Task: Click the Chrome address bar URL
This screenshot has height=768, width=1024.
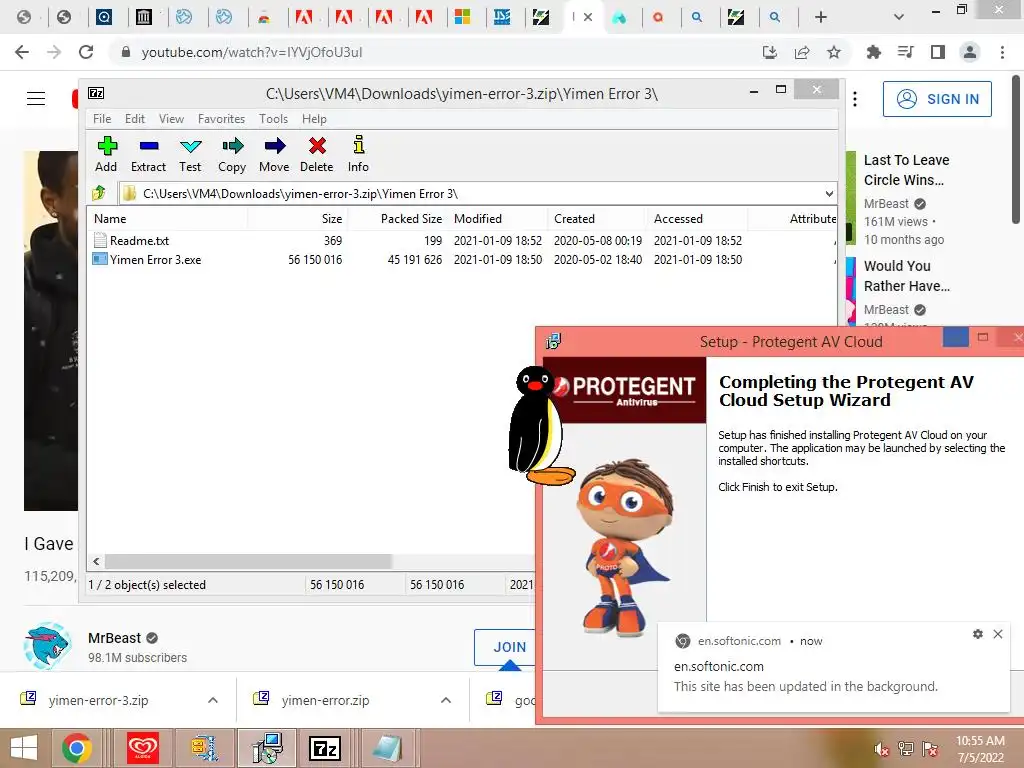Action: (252, 52)
